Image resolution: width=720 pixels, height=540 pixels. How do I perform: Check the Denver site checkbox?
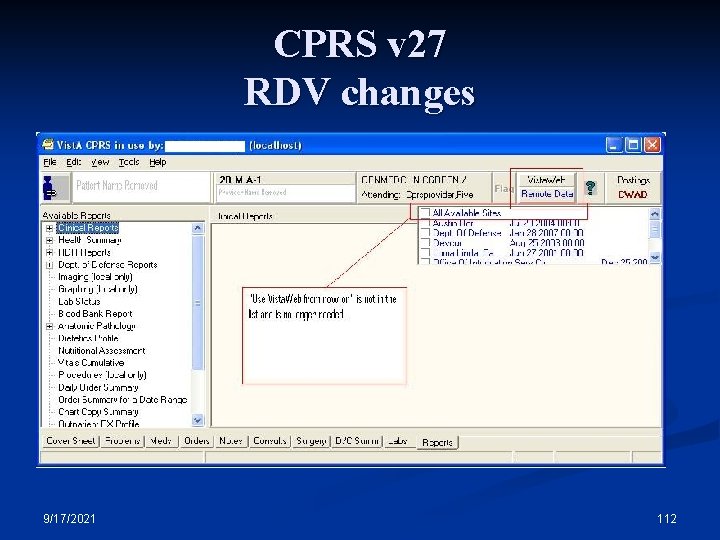(x=425, y=243)
